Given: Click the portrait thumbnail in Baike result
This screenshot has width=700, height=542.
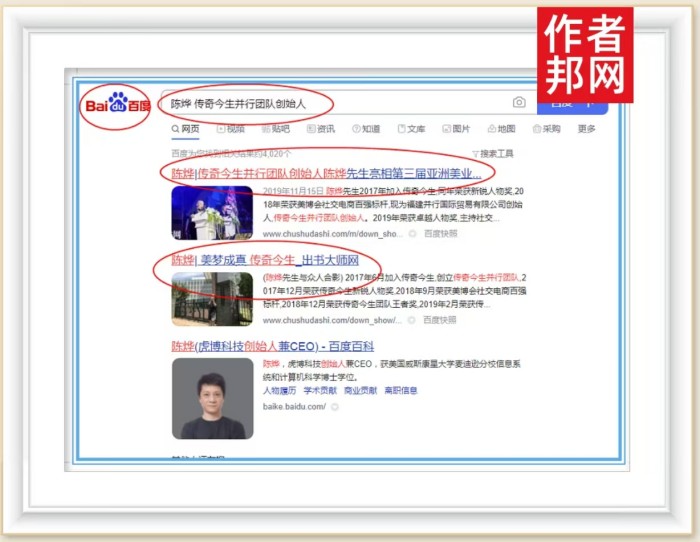Looking at the screenshot, I should 212,398.
